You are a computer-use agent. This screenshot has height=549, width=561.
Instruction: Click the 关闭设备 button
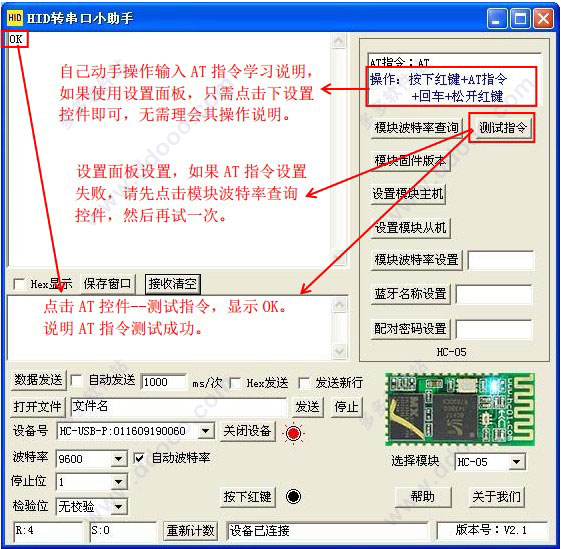(x=247, y=431)
